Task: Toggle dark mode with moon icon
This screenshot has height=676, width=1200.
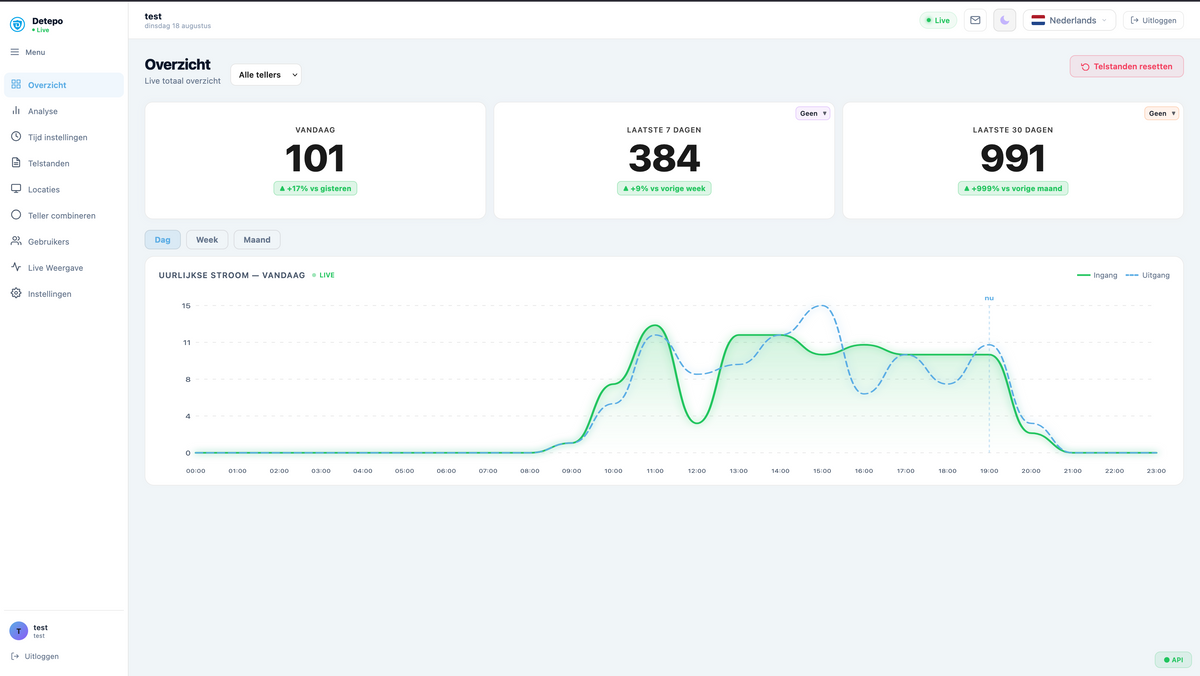Action: coord(1005,20)
